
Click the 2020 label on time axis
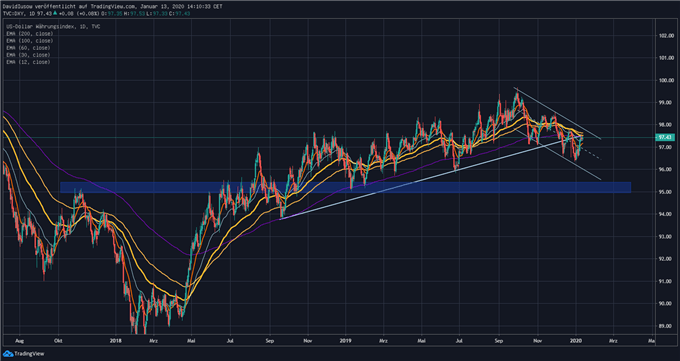click(x=576, y=341)
